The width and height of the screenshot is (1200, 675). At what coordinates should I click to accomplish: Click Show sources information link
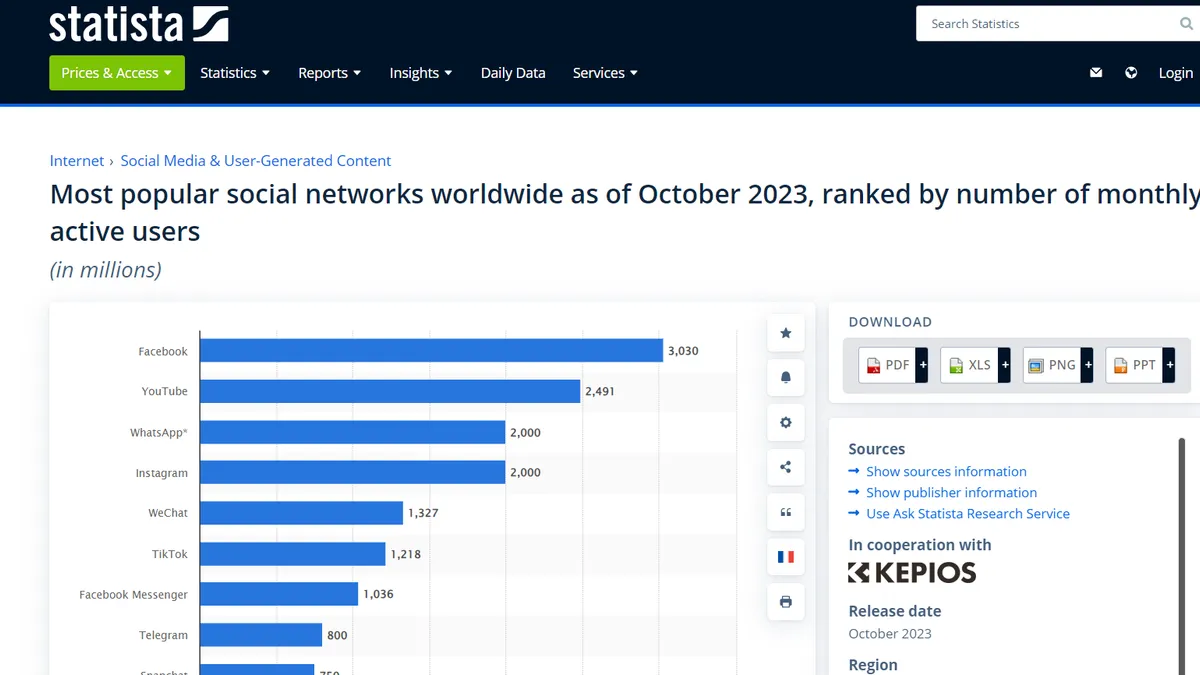(946, 472)
